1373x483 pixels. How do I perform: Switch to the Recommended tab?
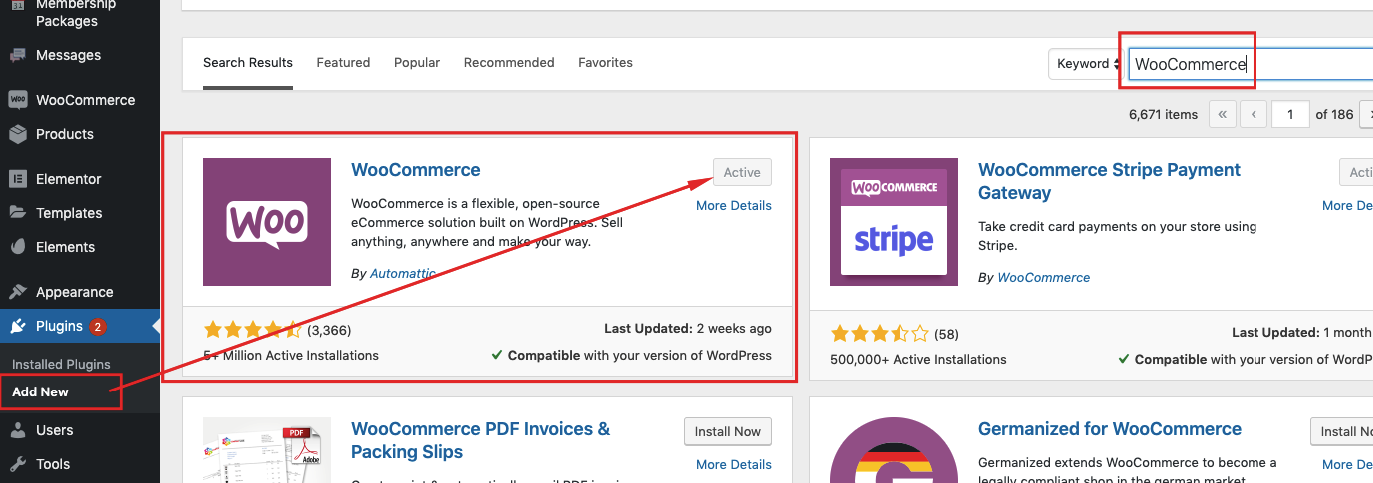(509, 62)
